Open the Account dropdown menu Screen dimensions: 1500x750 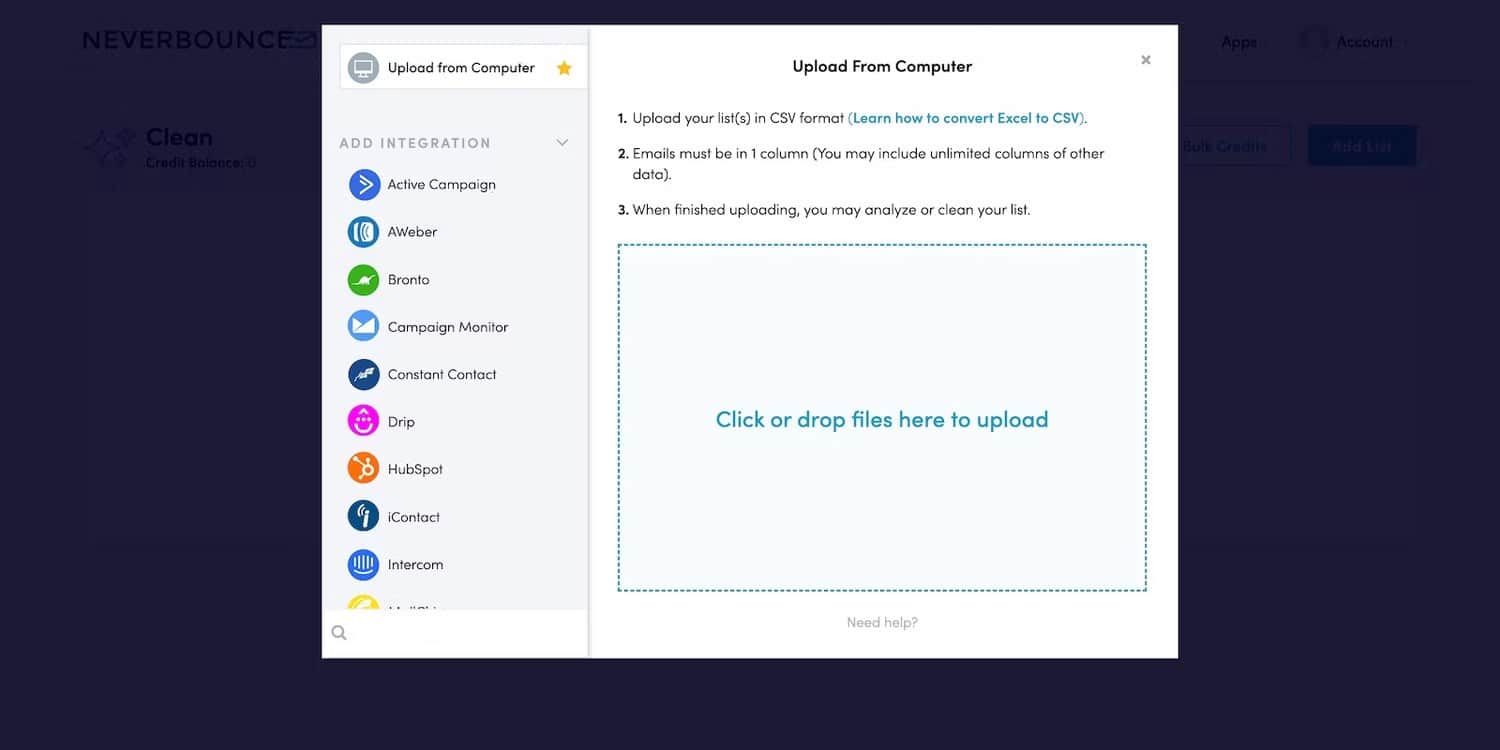[1364, 42]
